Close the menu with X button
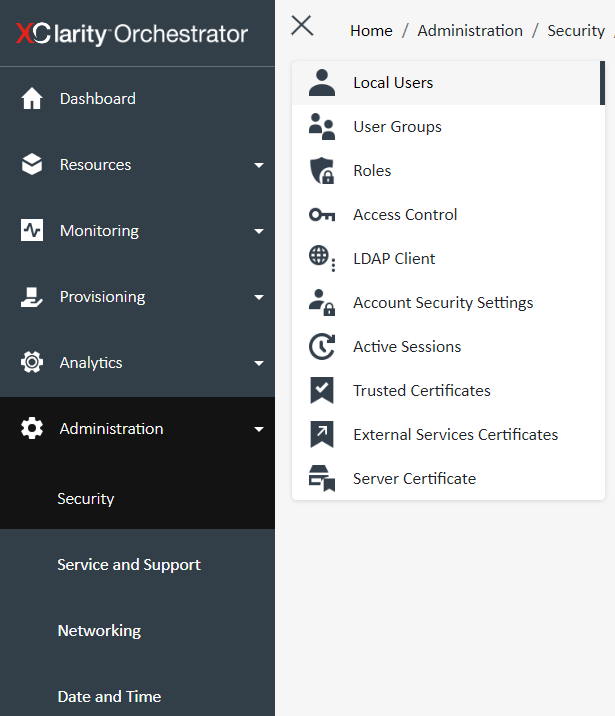 pyautogui.click(x=302, y=26)
